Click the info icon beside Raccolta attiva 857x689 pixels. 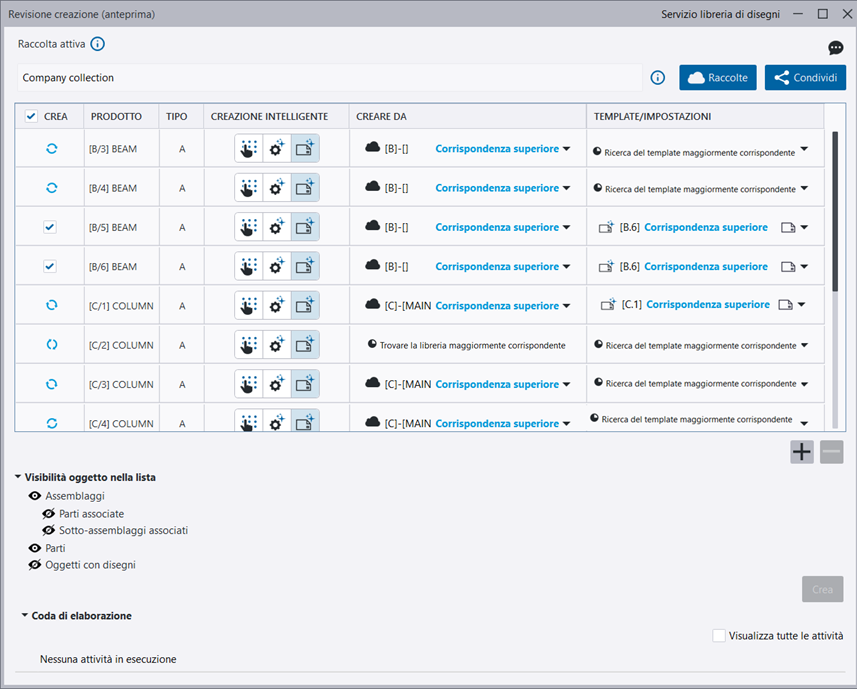tap(97, 44)
